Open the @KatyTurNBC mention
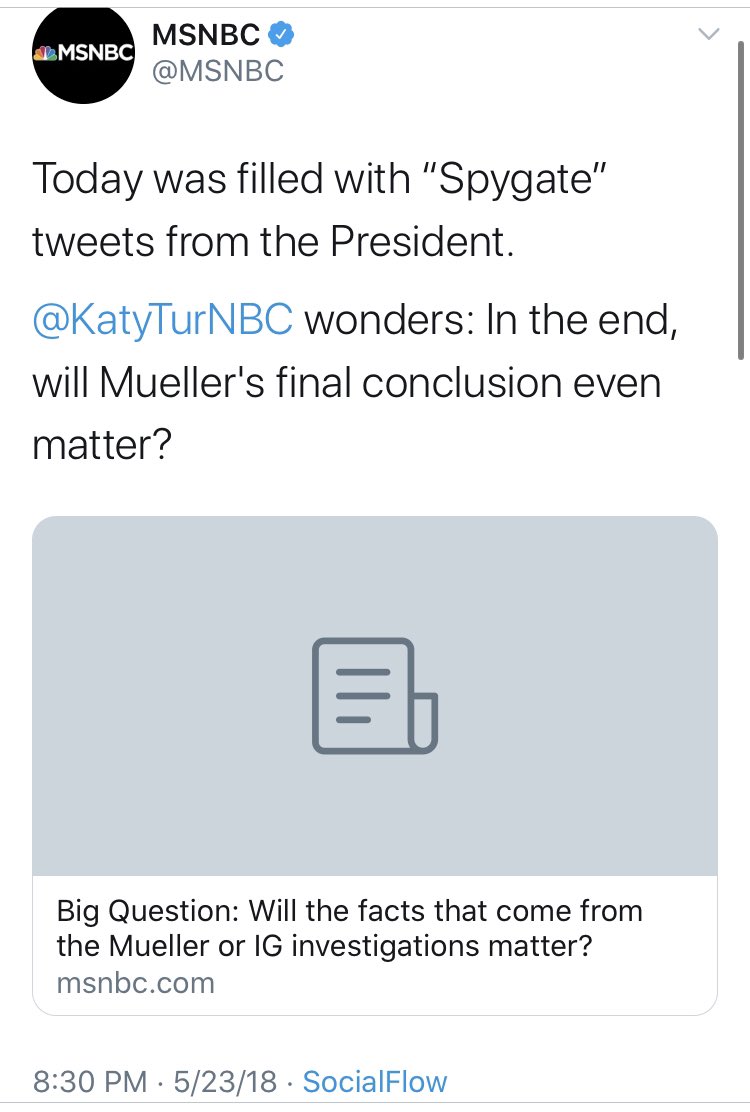Image resolution: width=750 pixels, height=1112 pixels. click(162, 320)
